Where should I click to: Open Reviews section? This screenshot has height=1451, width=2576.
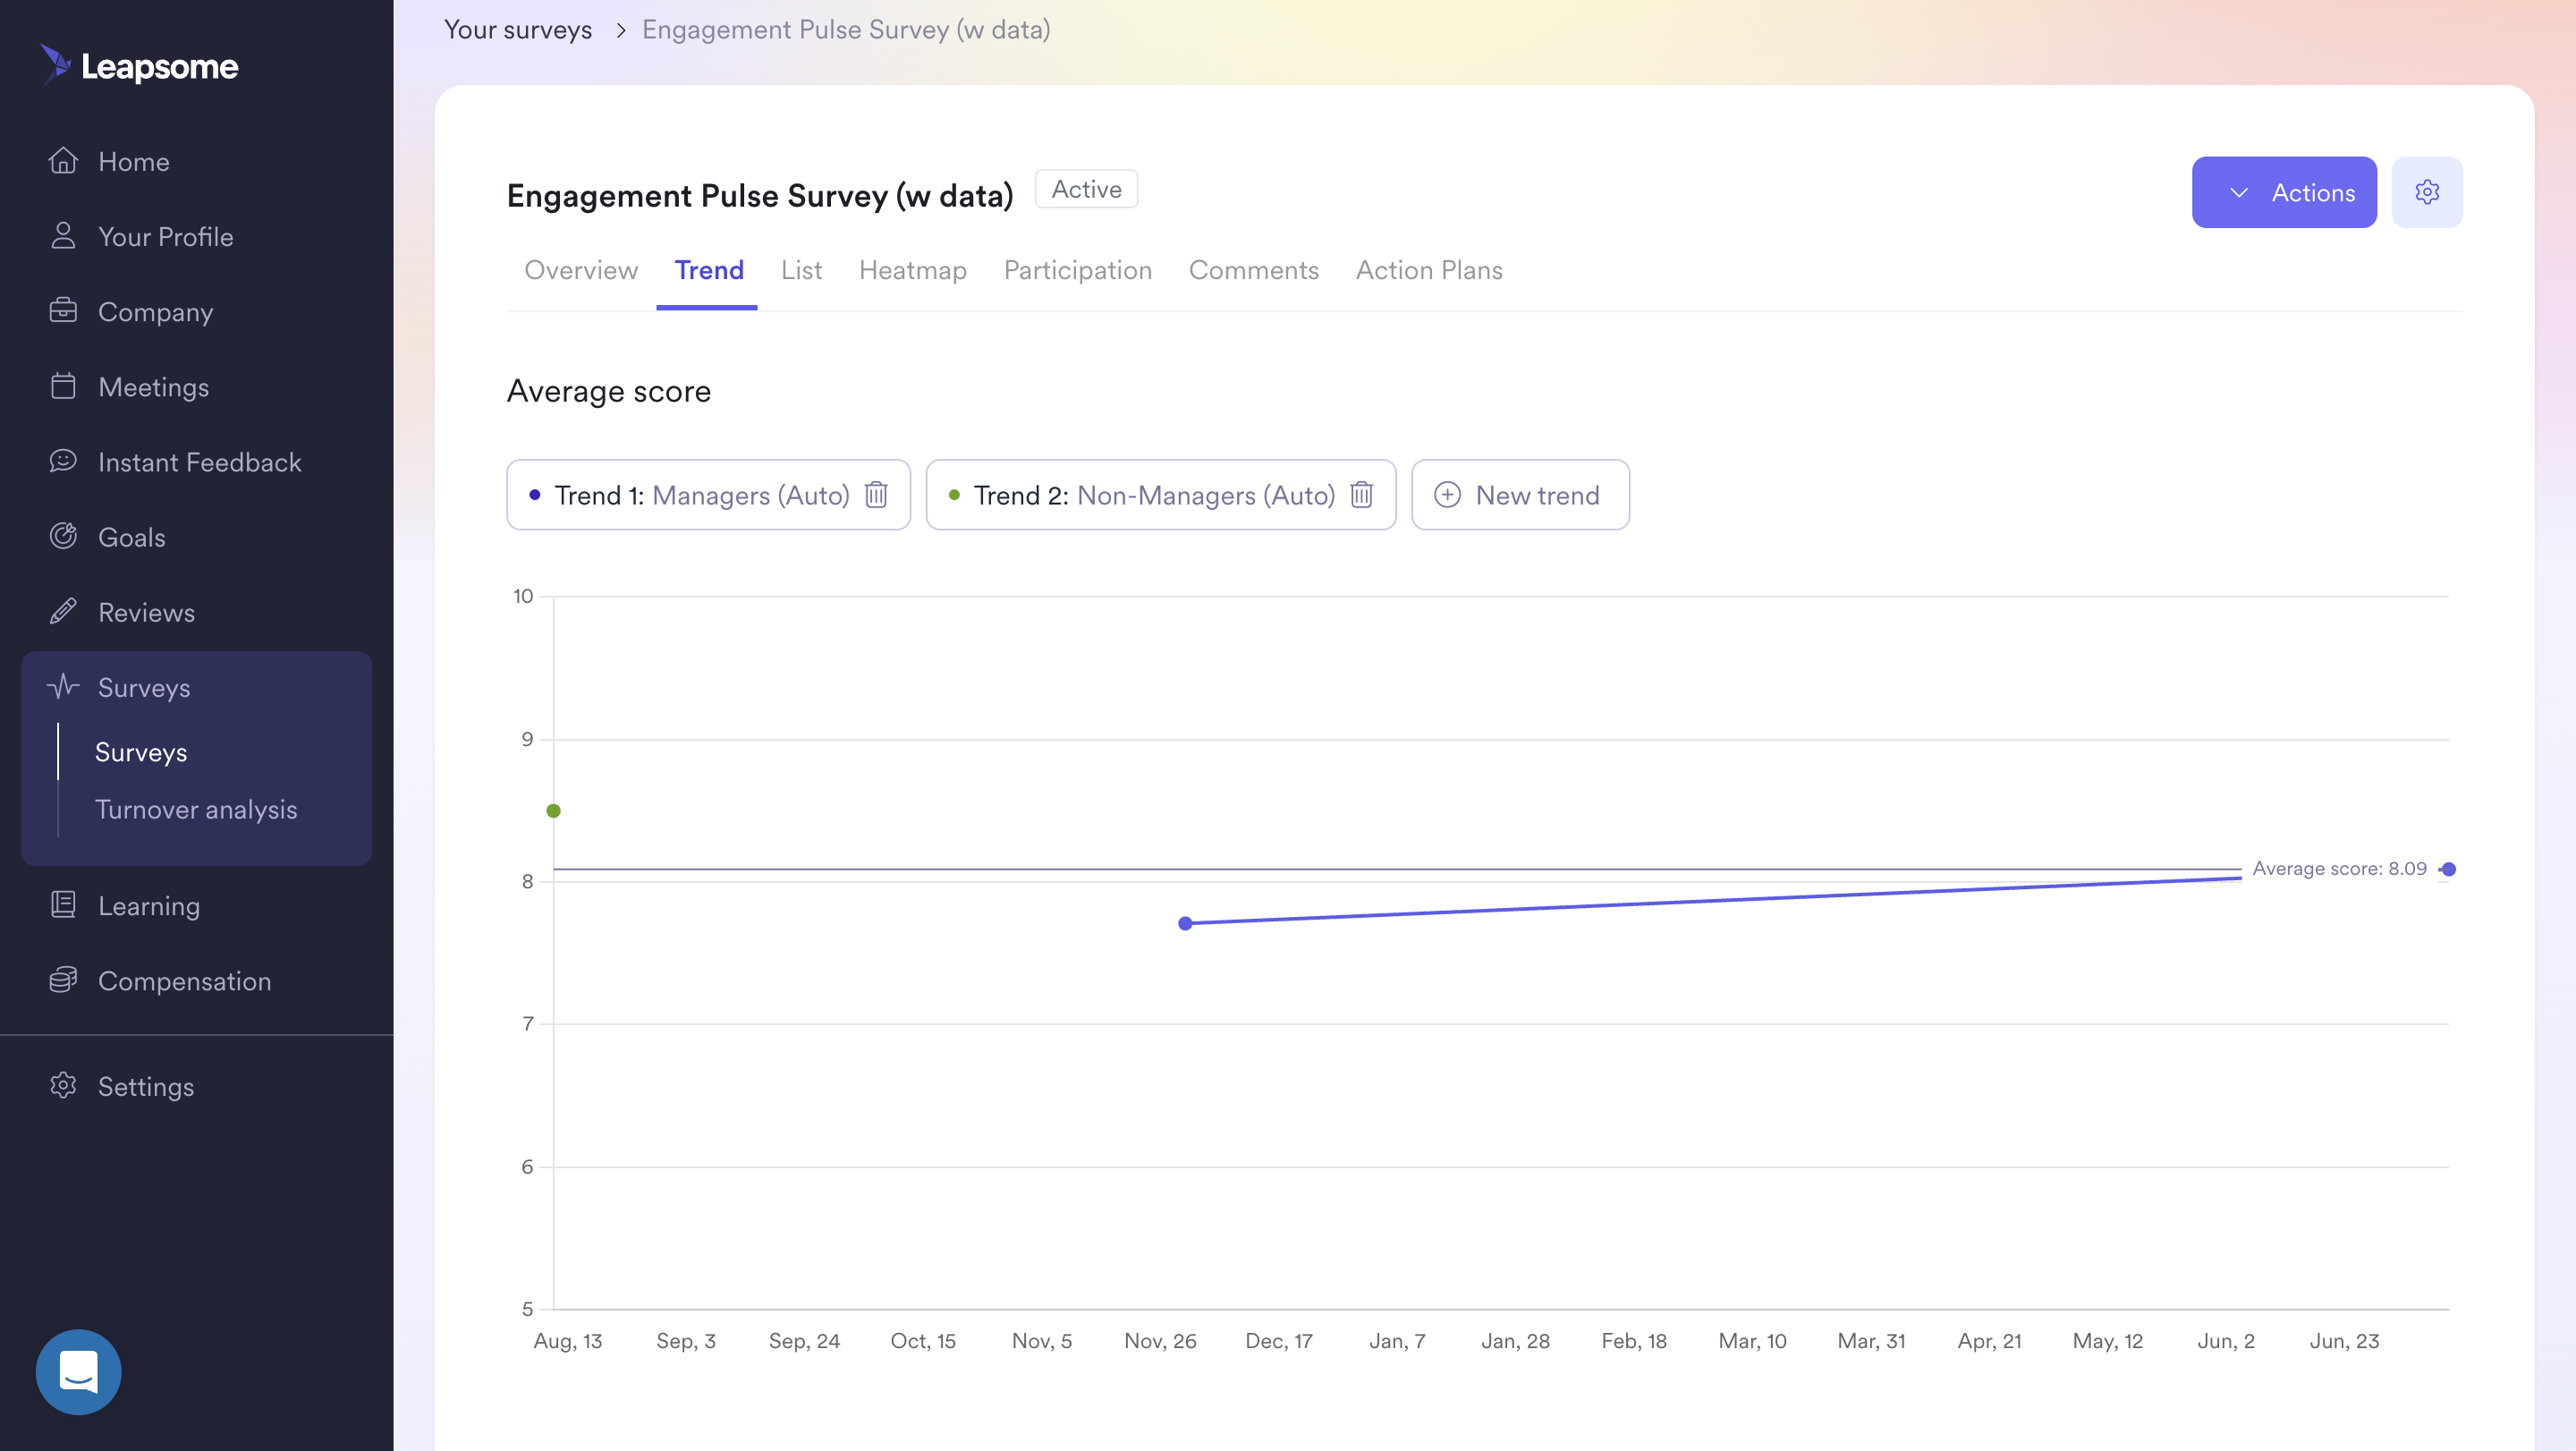[147, 611]
